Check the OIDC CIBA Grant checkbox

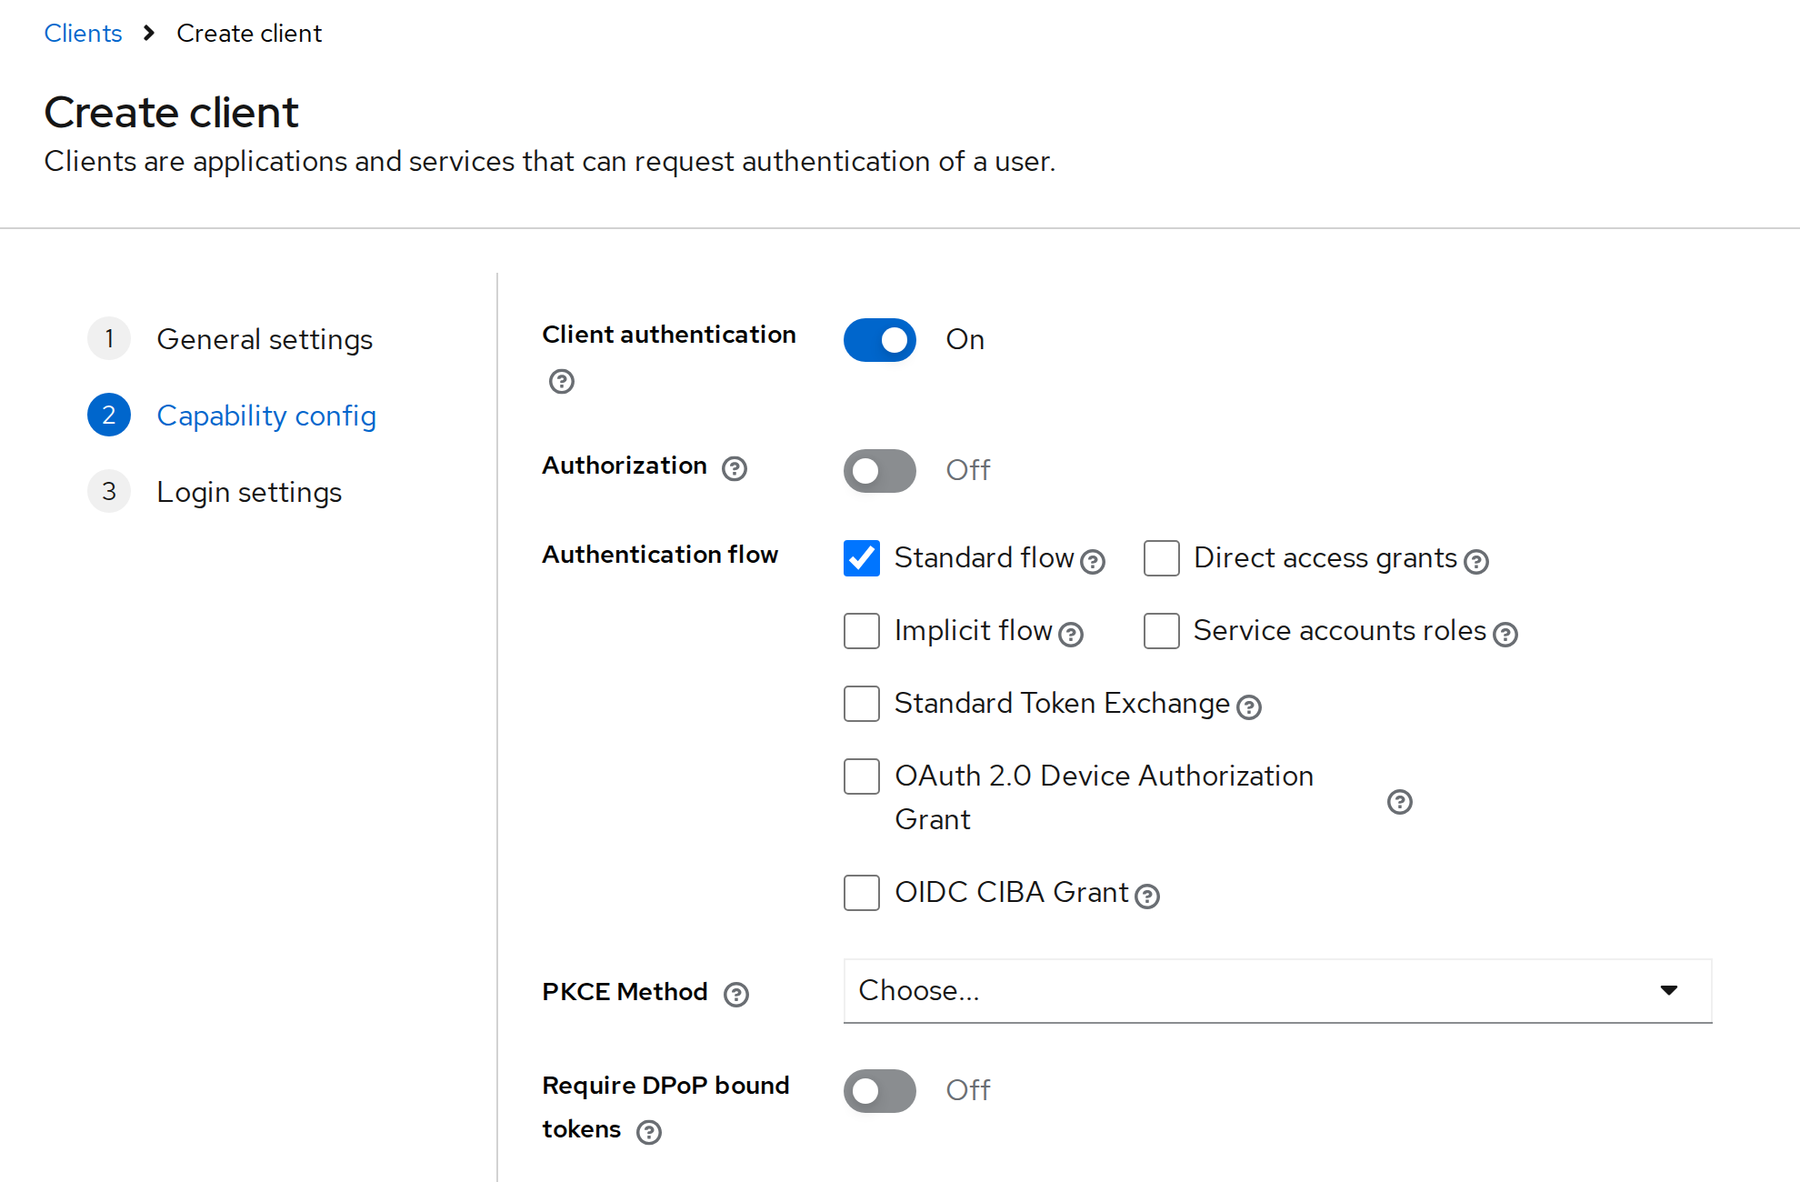pos(862,892)
